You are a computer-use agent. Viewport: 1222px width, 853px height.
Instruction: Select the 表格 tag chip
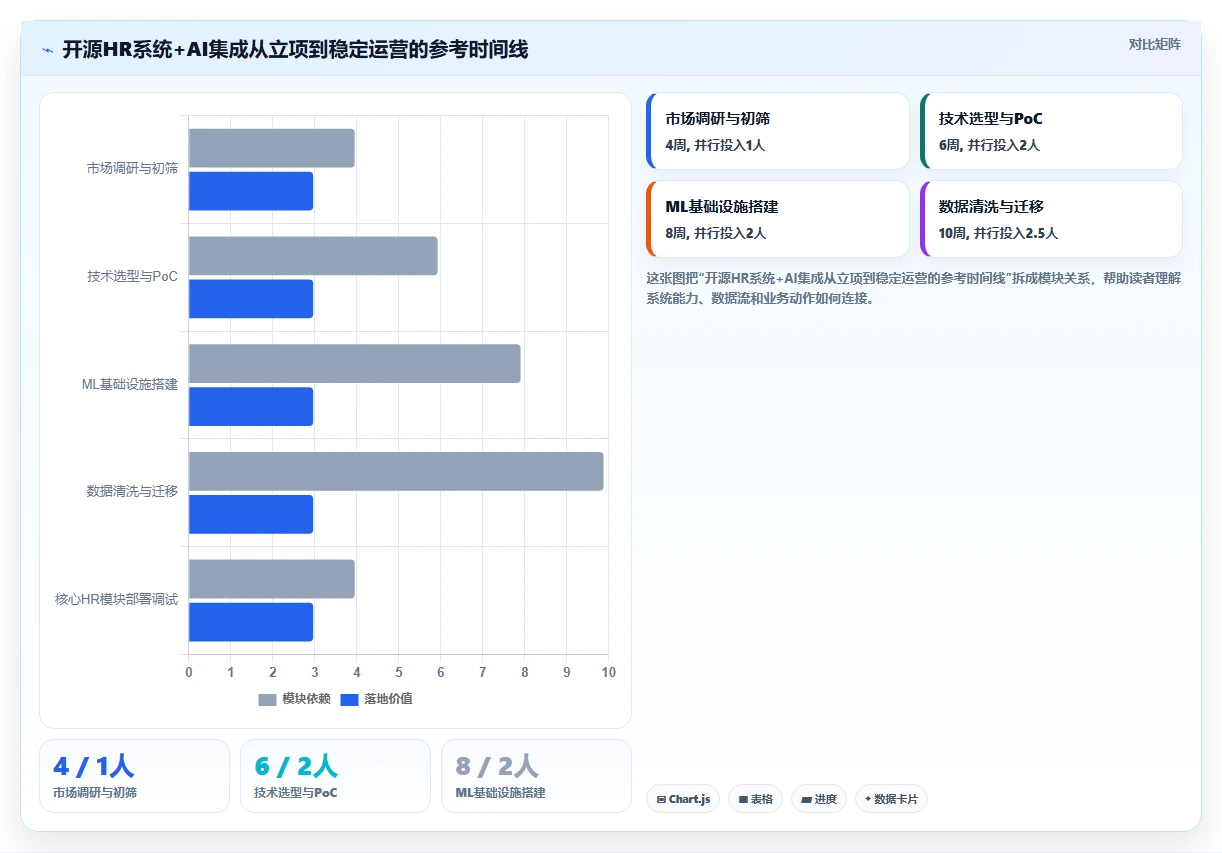pos(755,799)
